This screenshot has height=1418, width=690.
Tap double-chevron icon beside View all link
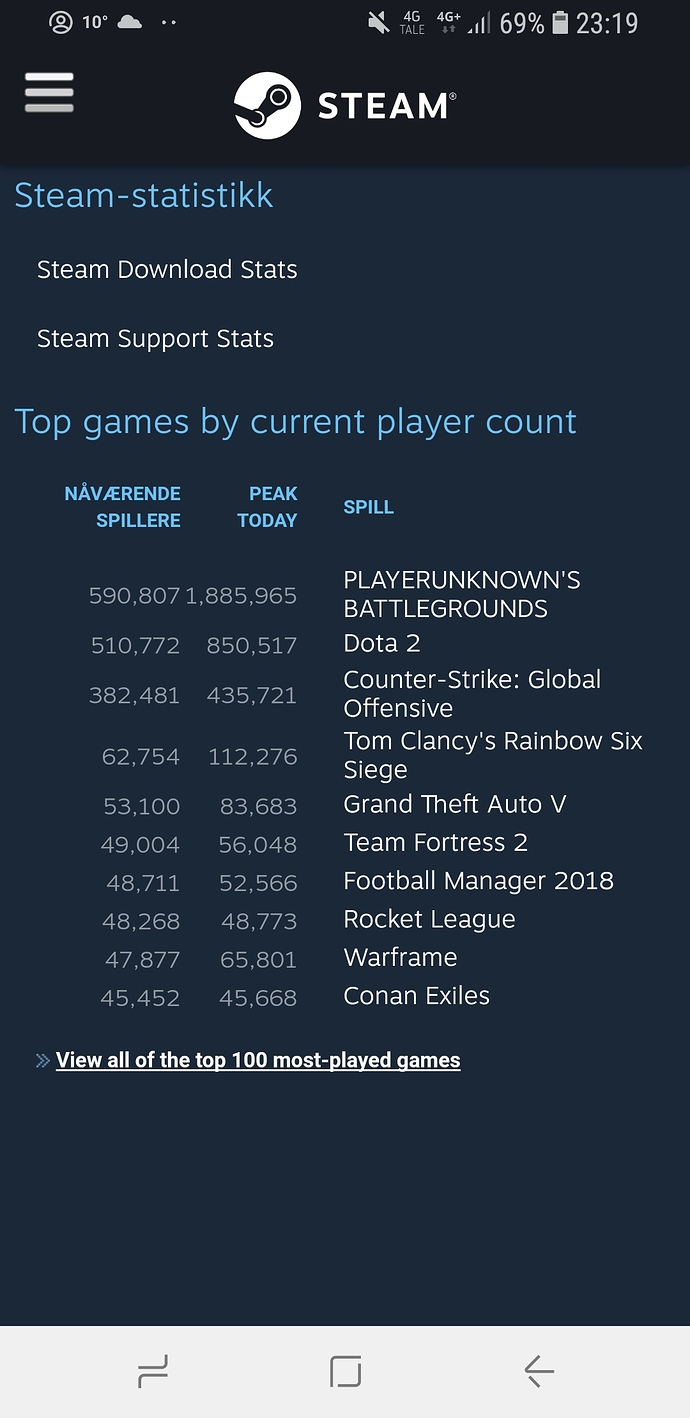(x=42, y=1061)
